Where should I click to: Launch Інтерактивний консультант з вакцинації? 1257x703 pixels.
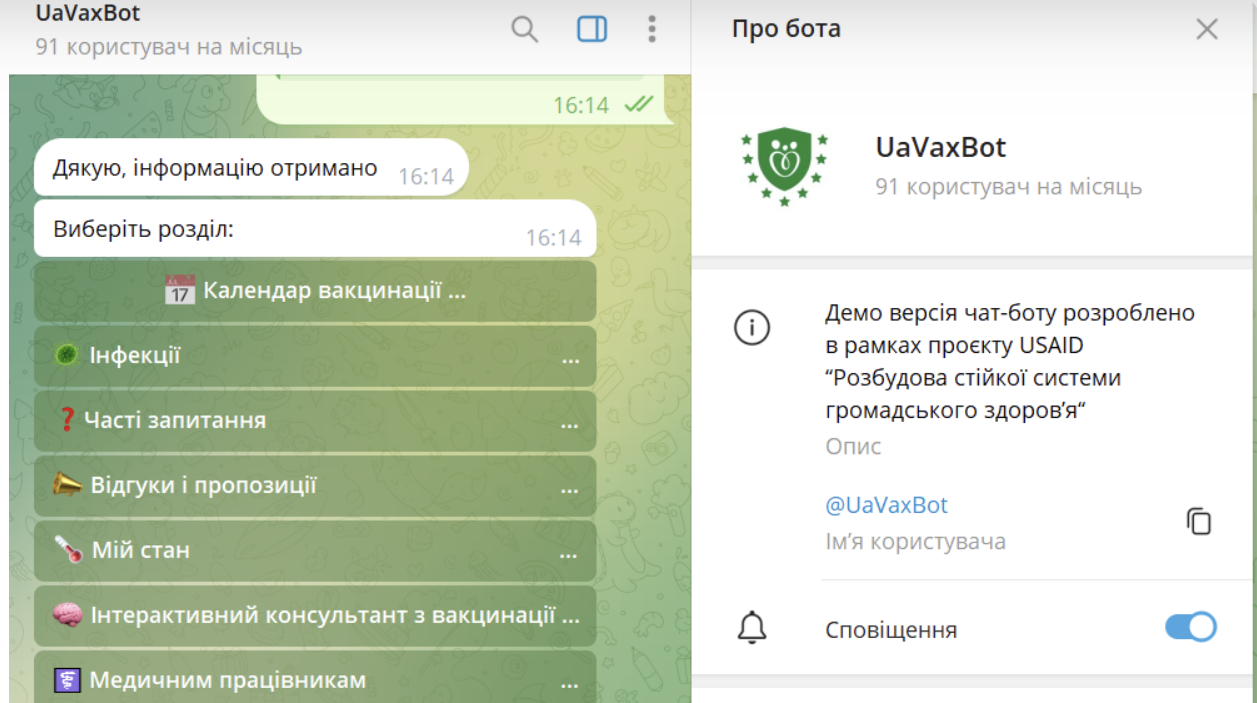click(x=315, y=615)
